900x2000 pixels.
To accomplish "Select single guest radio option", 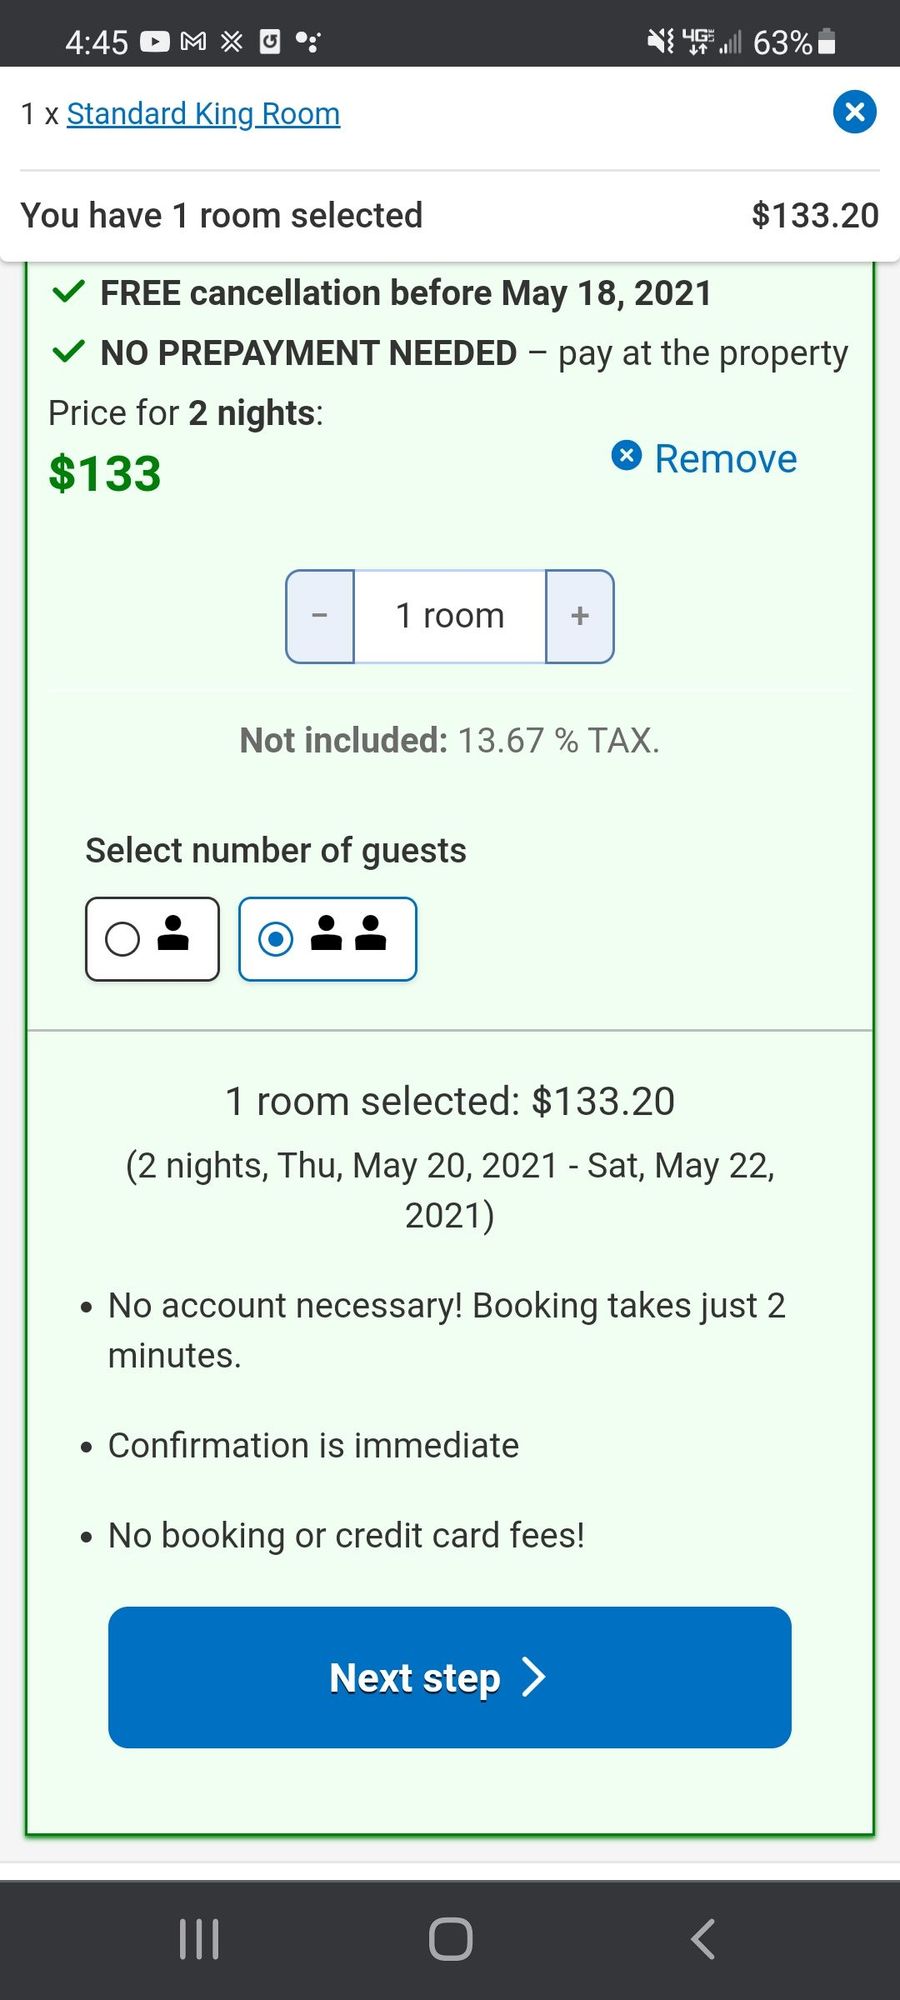I will click(123, 939).
